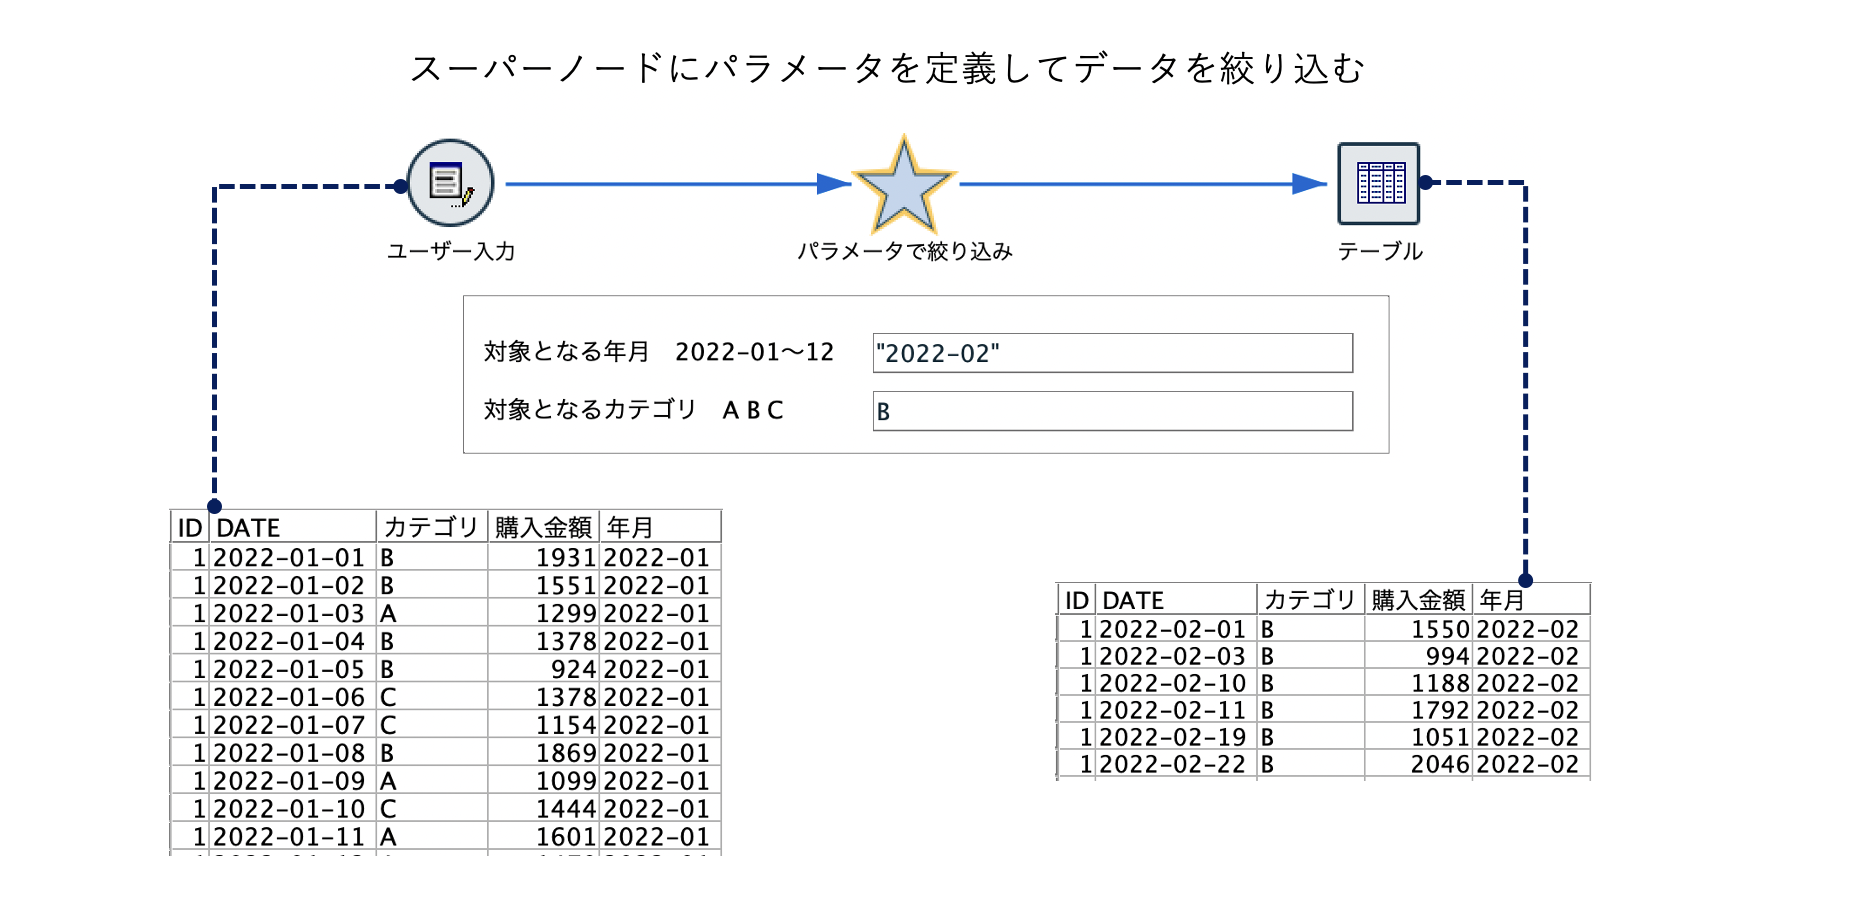
Task: Open the DATE column header of the output table
Action: click(x=1135, y=599)
